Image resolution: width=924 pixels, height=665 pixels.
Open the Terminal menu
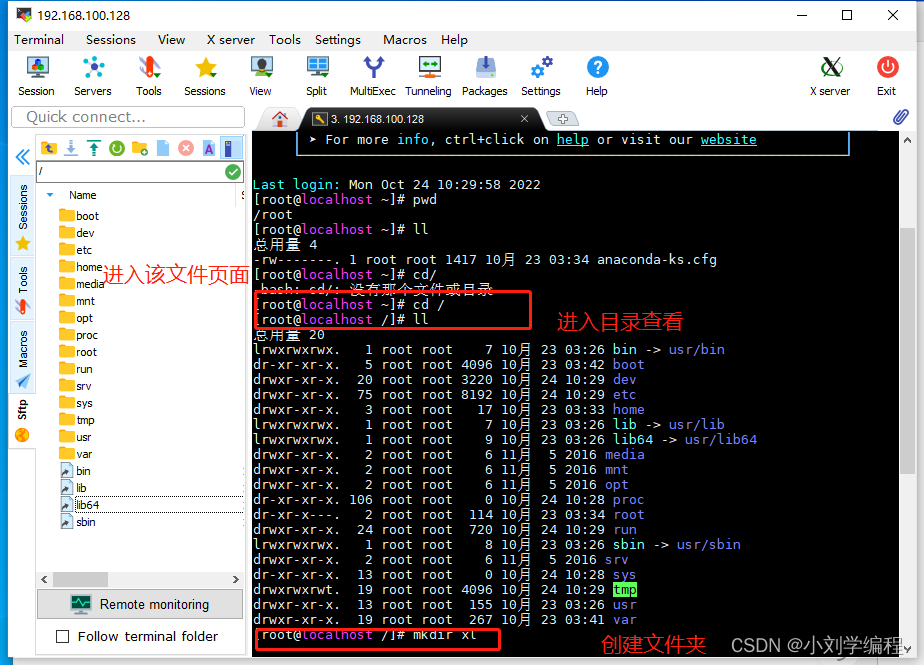(39, 39)
